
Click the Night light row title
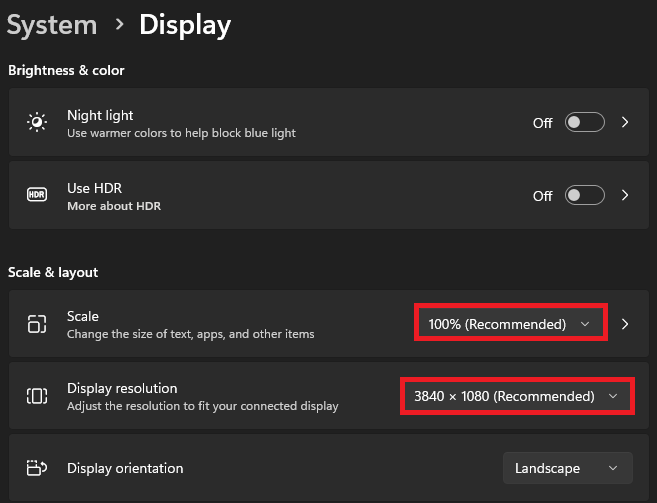100,115
